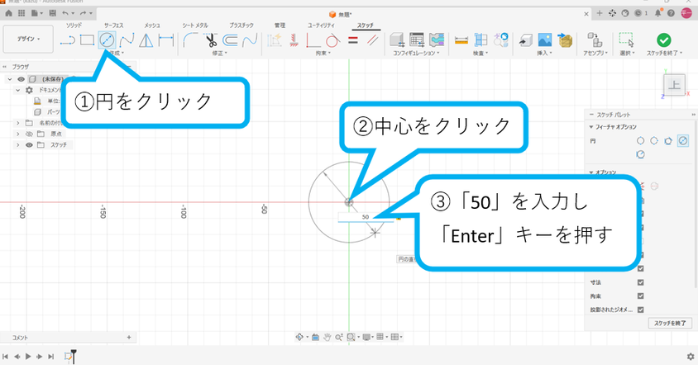Click the Fix/Unfix constraint icon
The width and height of the screenshot is (698, 365).
[x=293, y=41]
